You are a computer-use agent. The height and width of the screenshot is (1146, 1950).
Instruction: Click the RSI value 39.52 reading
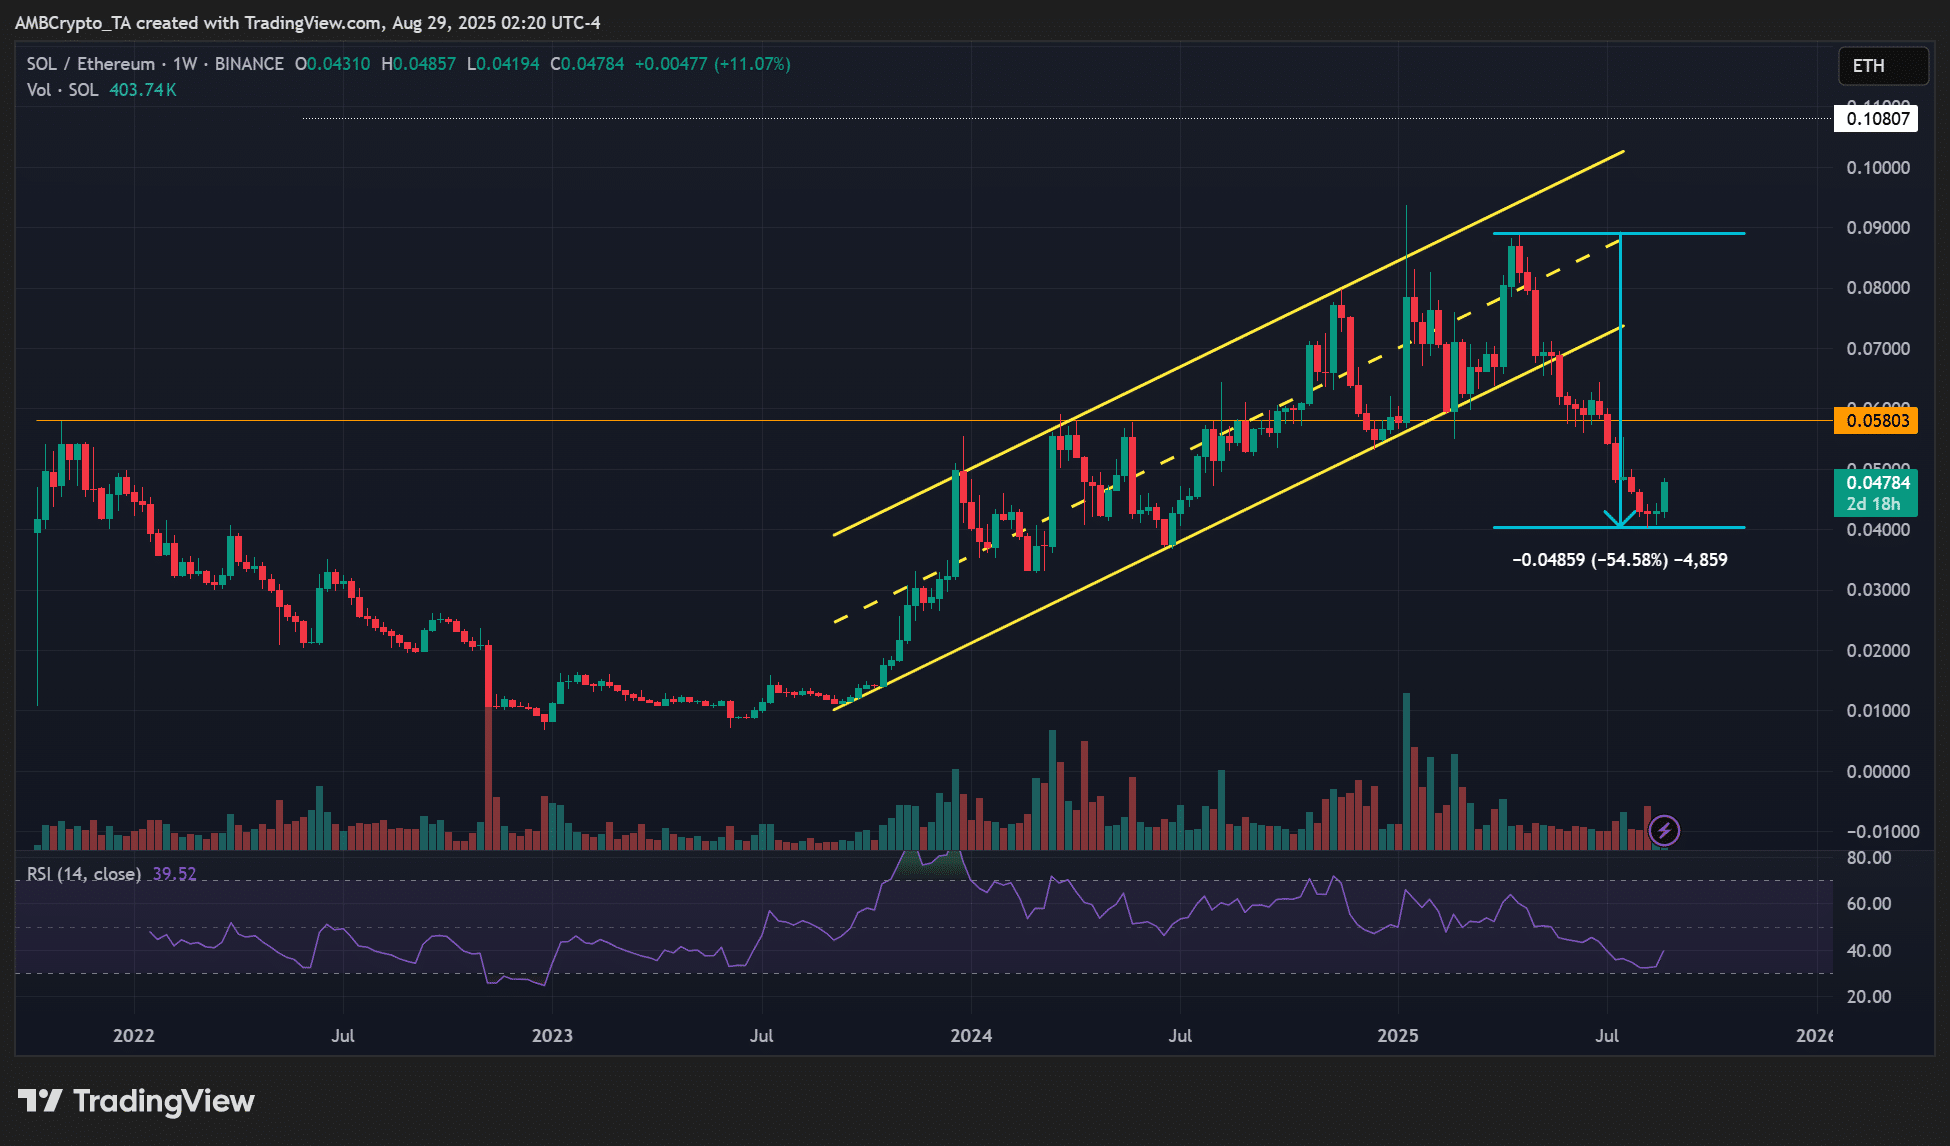[174, 874]
